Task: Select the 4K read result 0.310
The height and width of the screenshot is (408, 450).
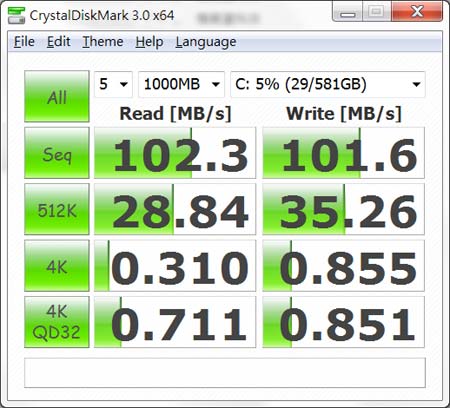Action: 175,266
